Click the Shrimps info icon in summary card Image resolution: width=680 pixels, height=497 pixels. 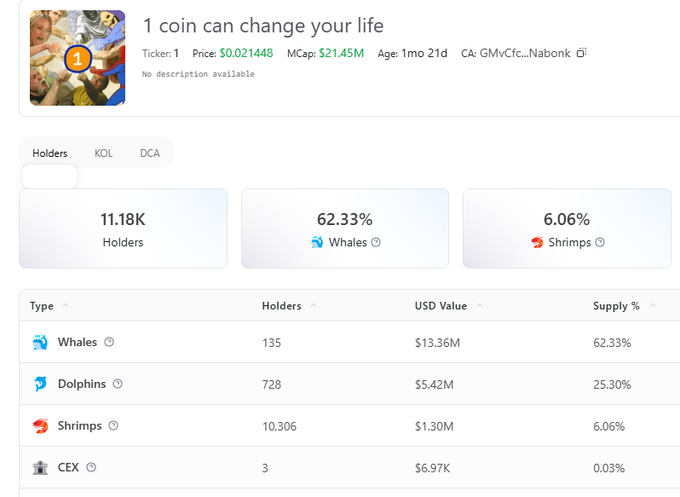[598, 242]
